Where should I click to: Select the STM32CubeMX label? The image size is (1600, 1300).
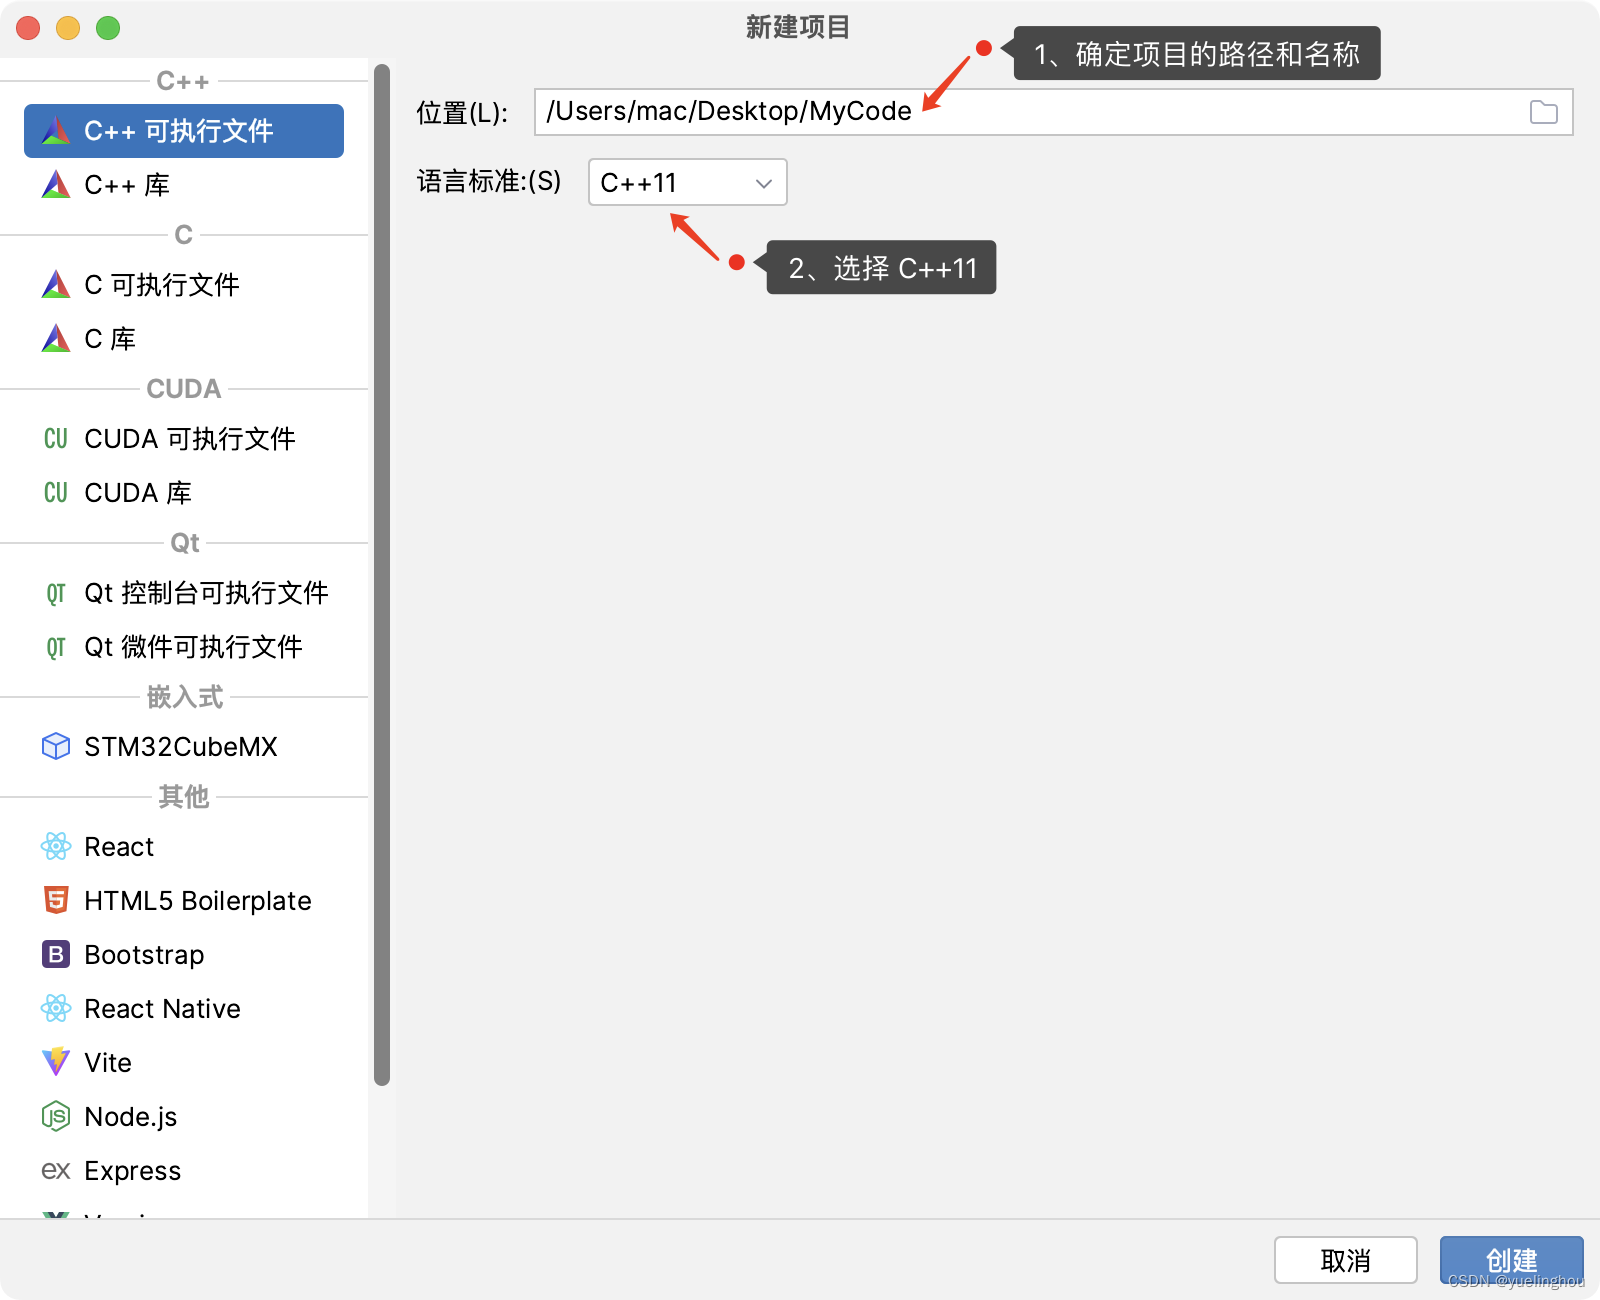click(x=181, y=747)
